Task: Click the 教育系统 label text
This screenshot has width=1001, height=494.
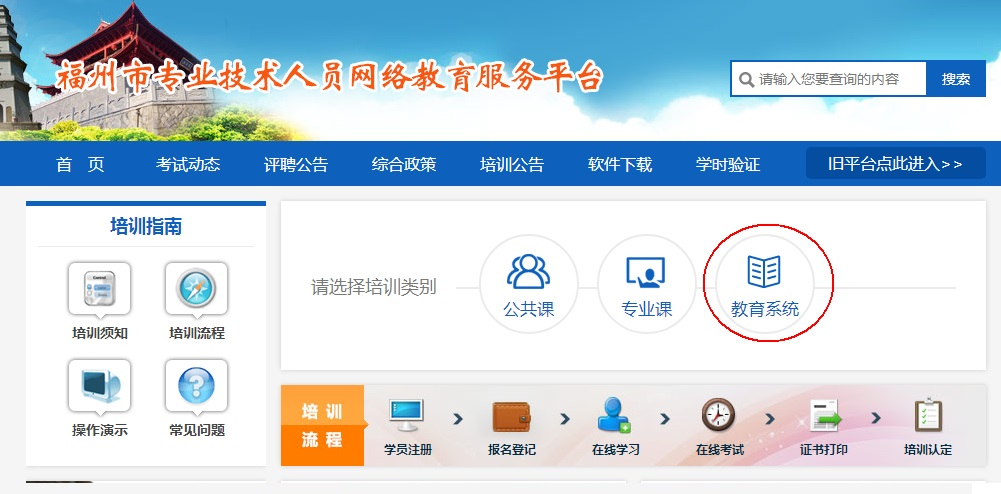Action: click(765, 310)
